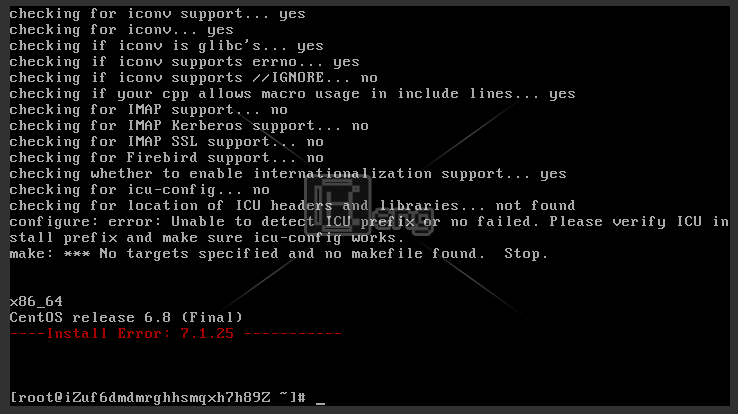This screenshot has width=738, height=414.
Task: Click the red Install Error 7.1.25 line
Action: pyautogui.click(x=176, y=334)
